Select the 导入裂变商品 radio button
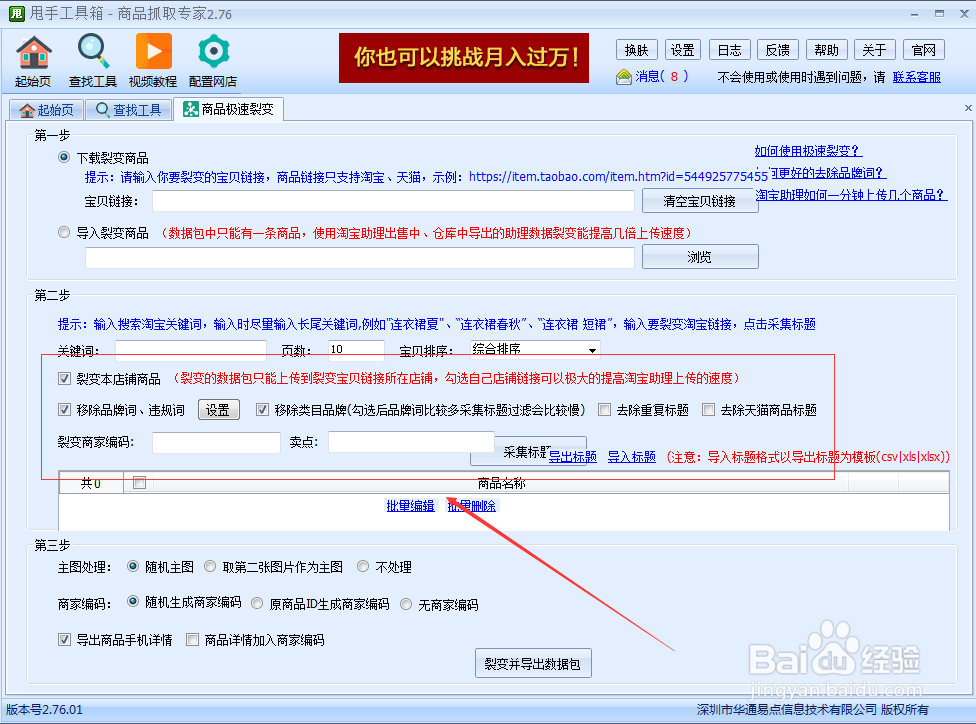976x724 pixels. (63, 232)
